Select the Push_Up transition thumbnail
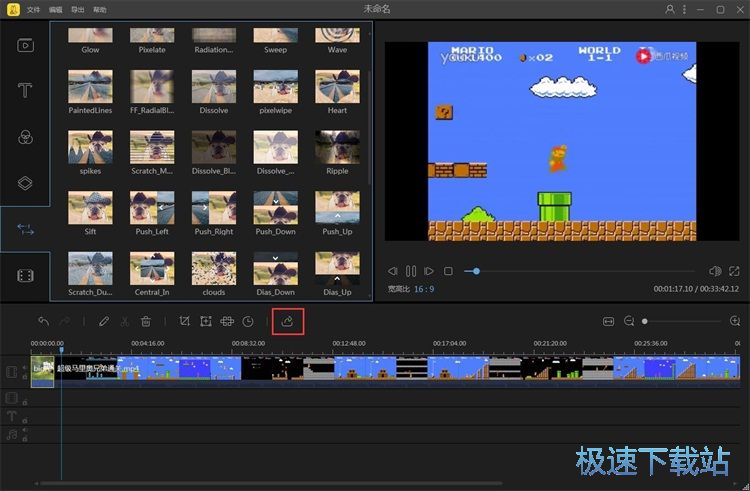Screen dimensions: 750x491 pos(337,208)
